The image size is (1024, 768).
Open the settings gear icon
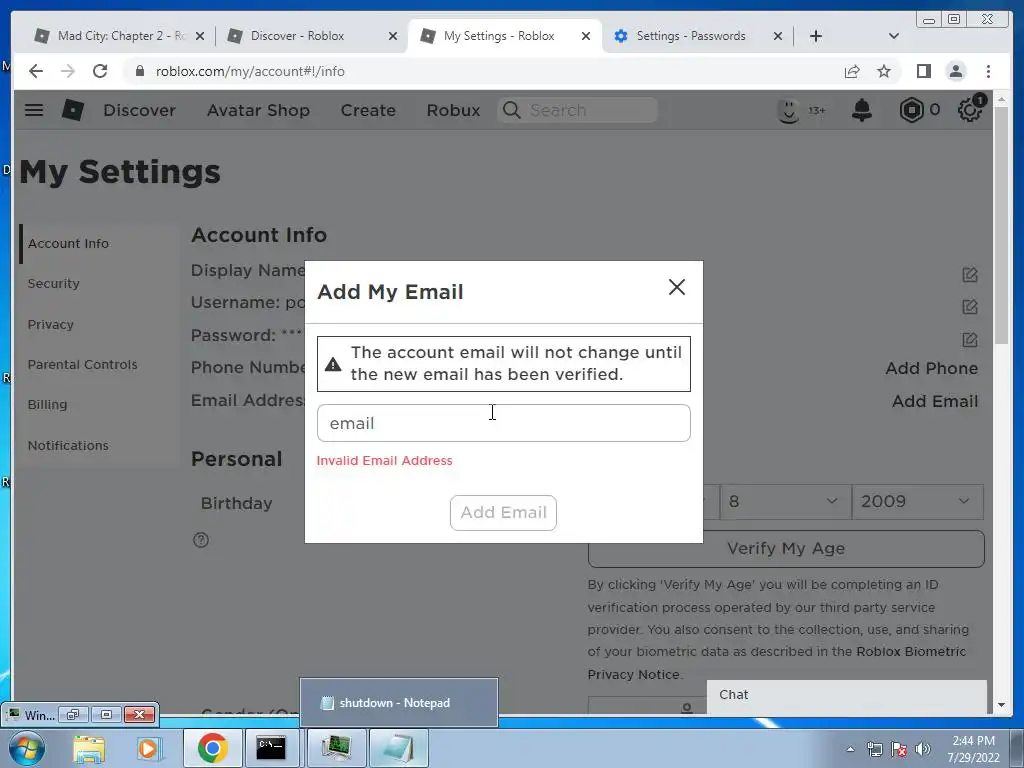pos(970,109)
